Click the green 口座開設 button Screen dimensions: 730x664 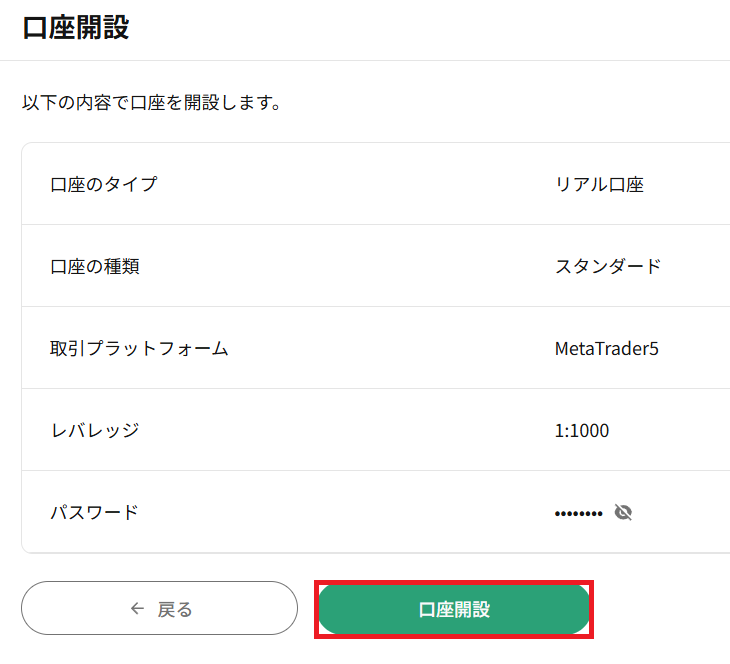[454, 609]
